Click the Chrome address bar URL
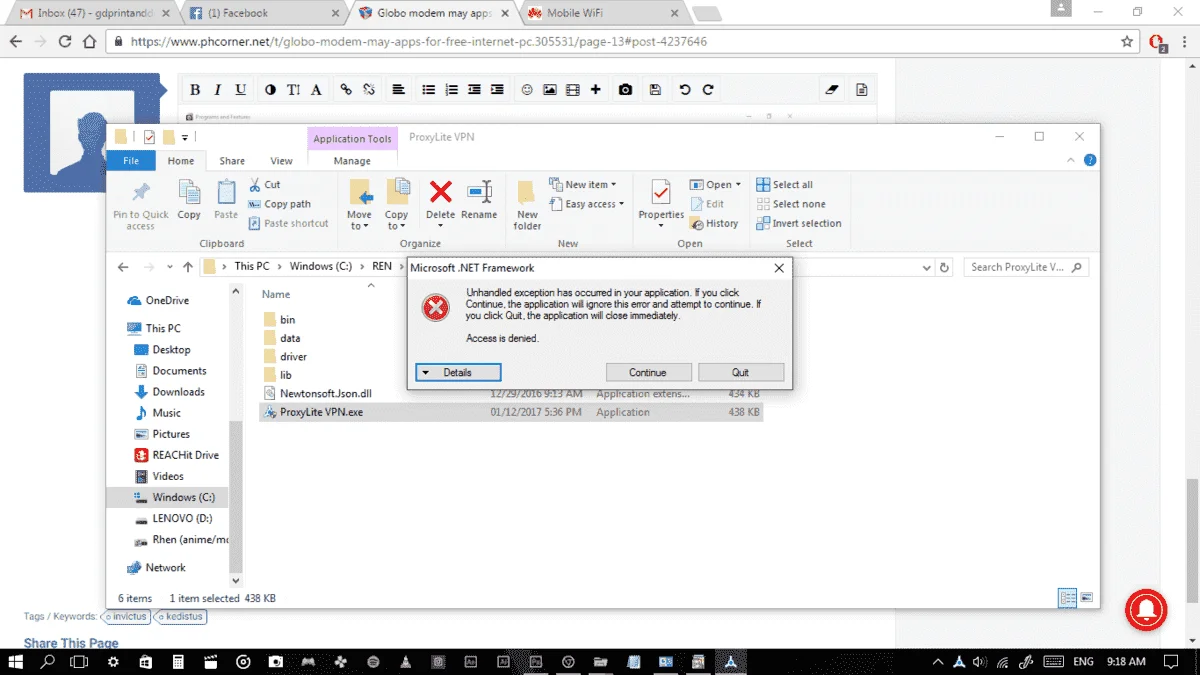 [419, 42]
